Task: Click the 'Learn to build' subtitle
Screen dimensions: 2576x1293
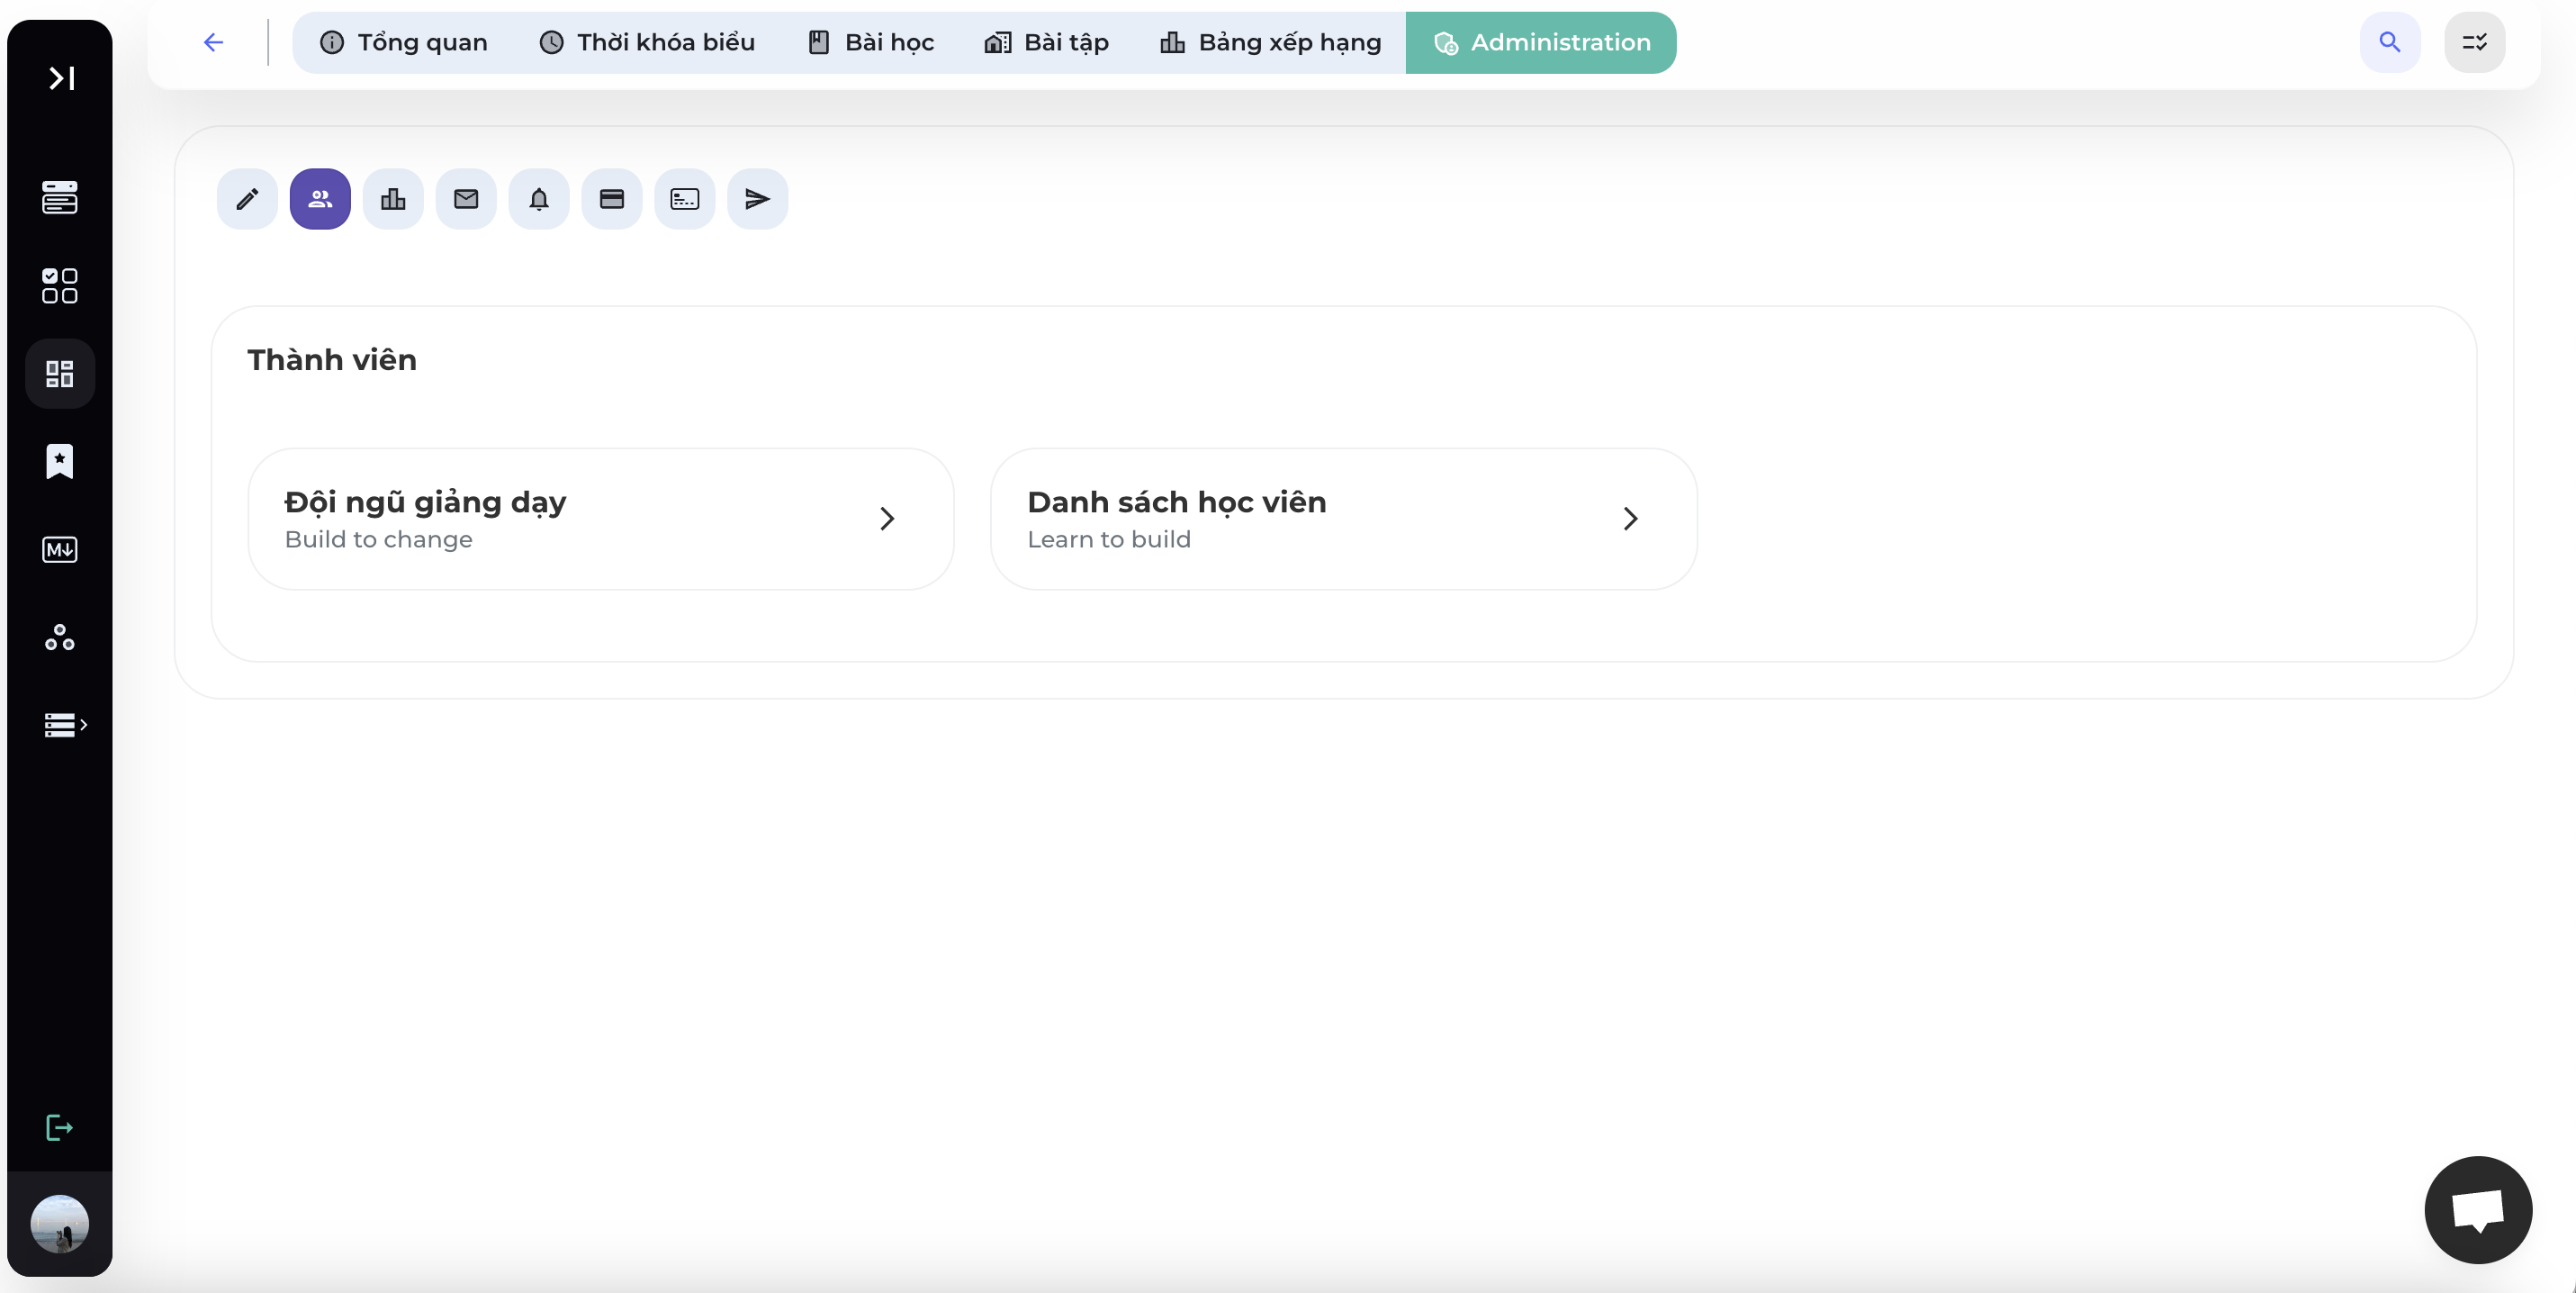Action: click(x=1109, y=540)
